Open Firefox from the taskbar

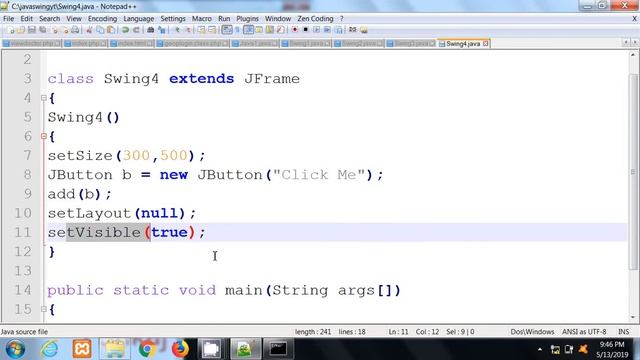180,349
